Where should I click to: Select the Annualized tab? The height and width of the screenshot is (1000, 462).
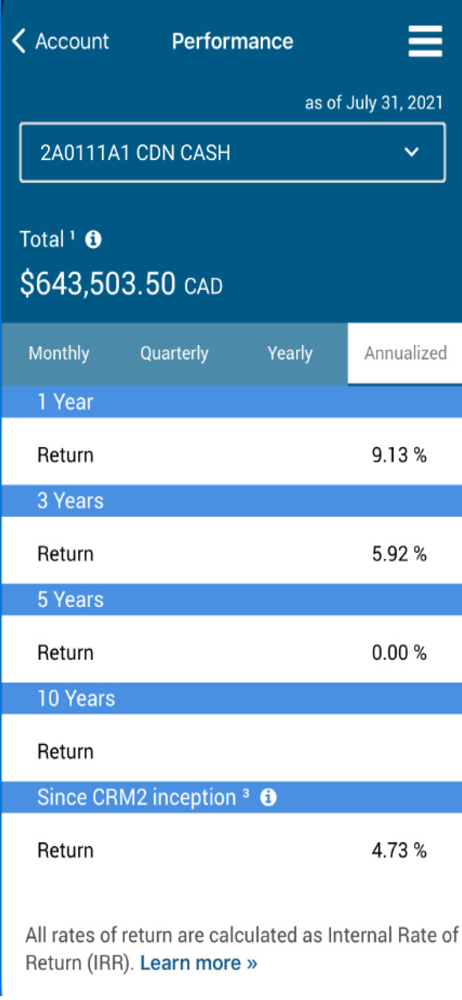(x=405, y=353)
